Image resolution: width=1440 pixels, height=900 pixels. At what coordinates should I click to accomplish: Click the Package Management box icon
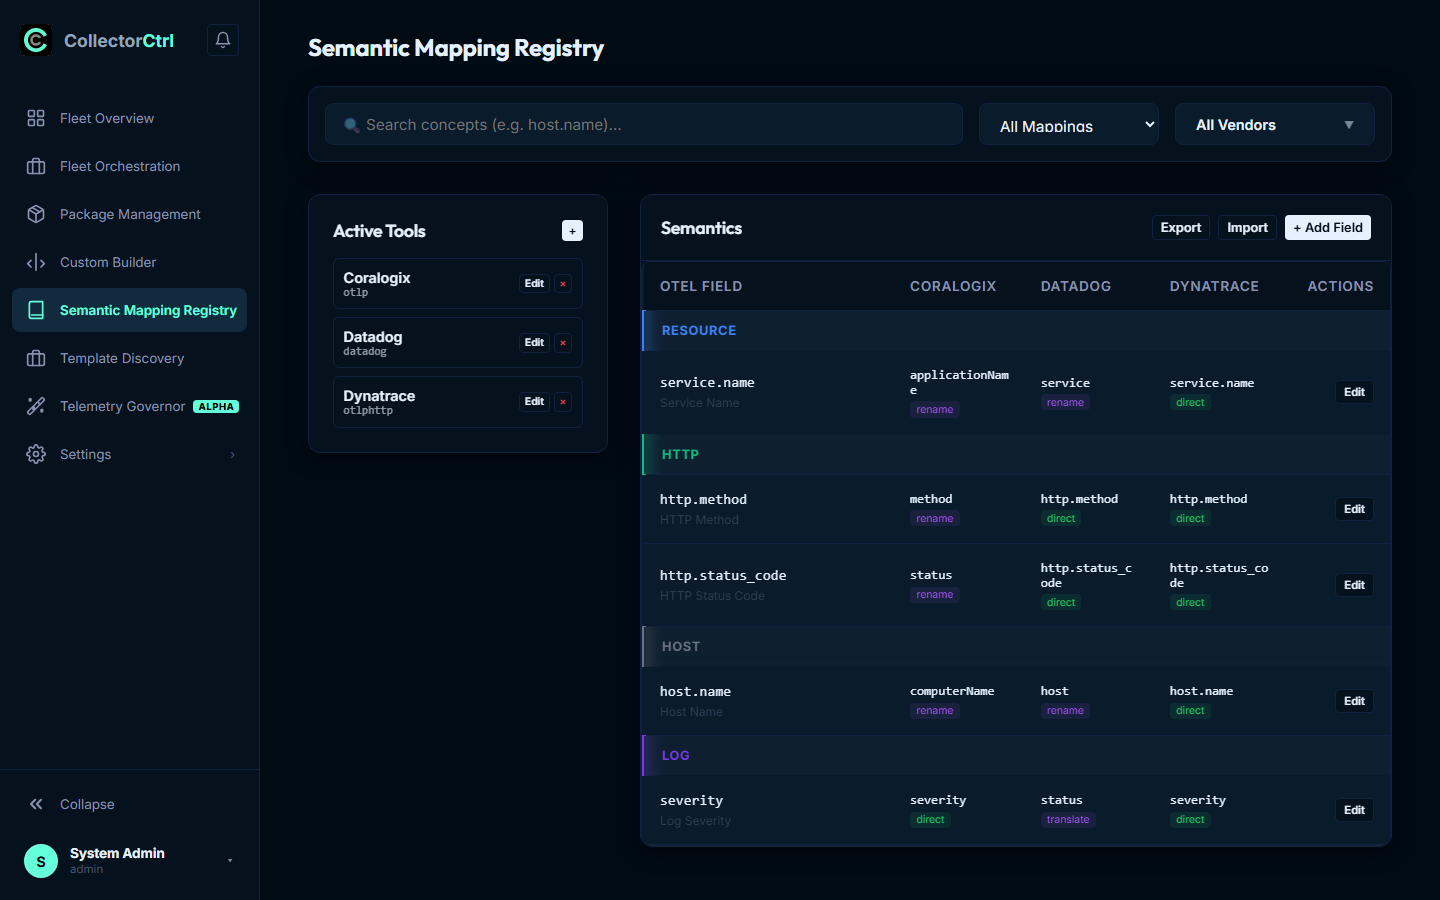[36, 214]
